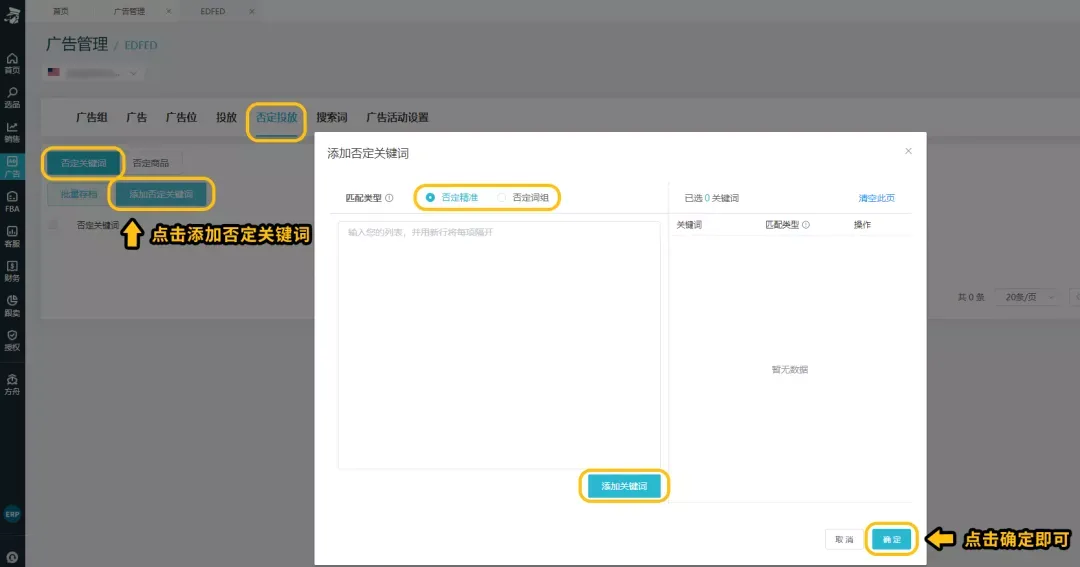Image resolution: width=1080 pixels, height=567 pixels.
Task: Open 跟卖 sidebar icon
Action: click(12, 305)
